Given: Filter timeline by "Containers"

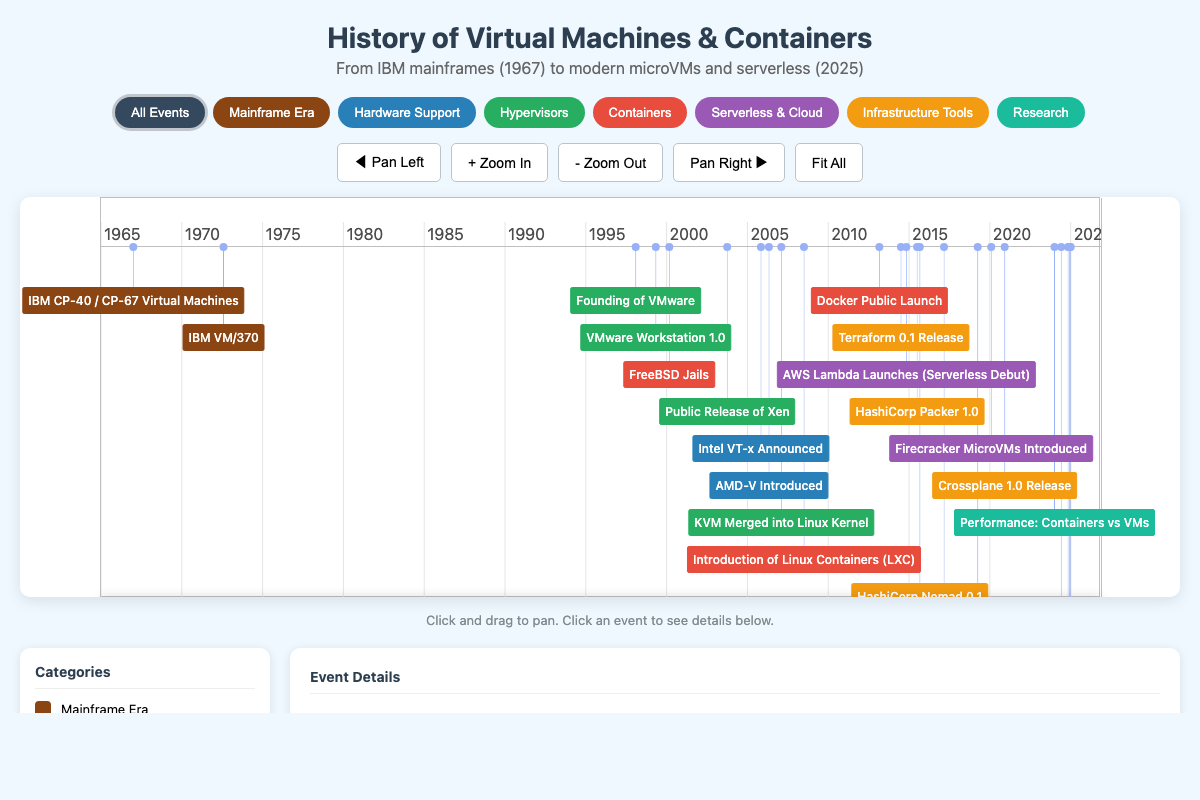Looking at the screenshot, I should click(x=639, y=112).
